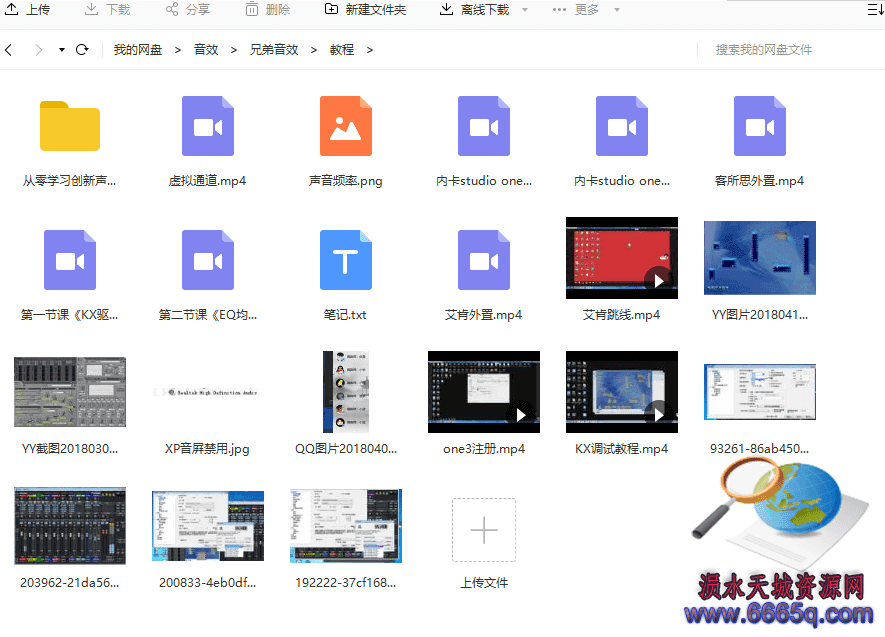Click the 教程 breadcrumb
This screenshot has width=885, height=637.
[x=342, y=50]
